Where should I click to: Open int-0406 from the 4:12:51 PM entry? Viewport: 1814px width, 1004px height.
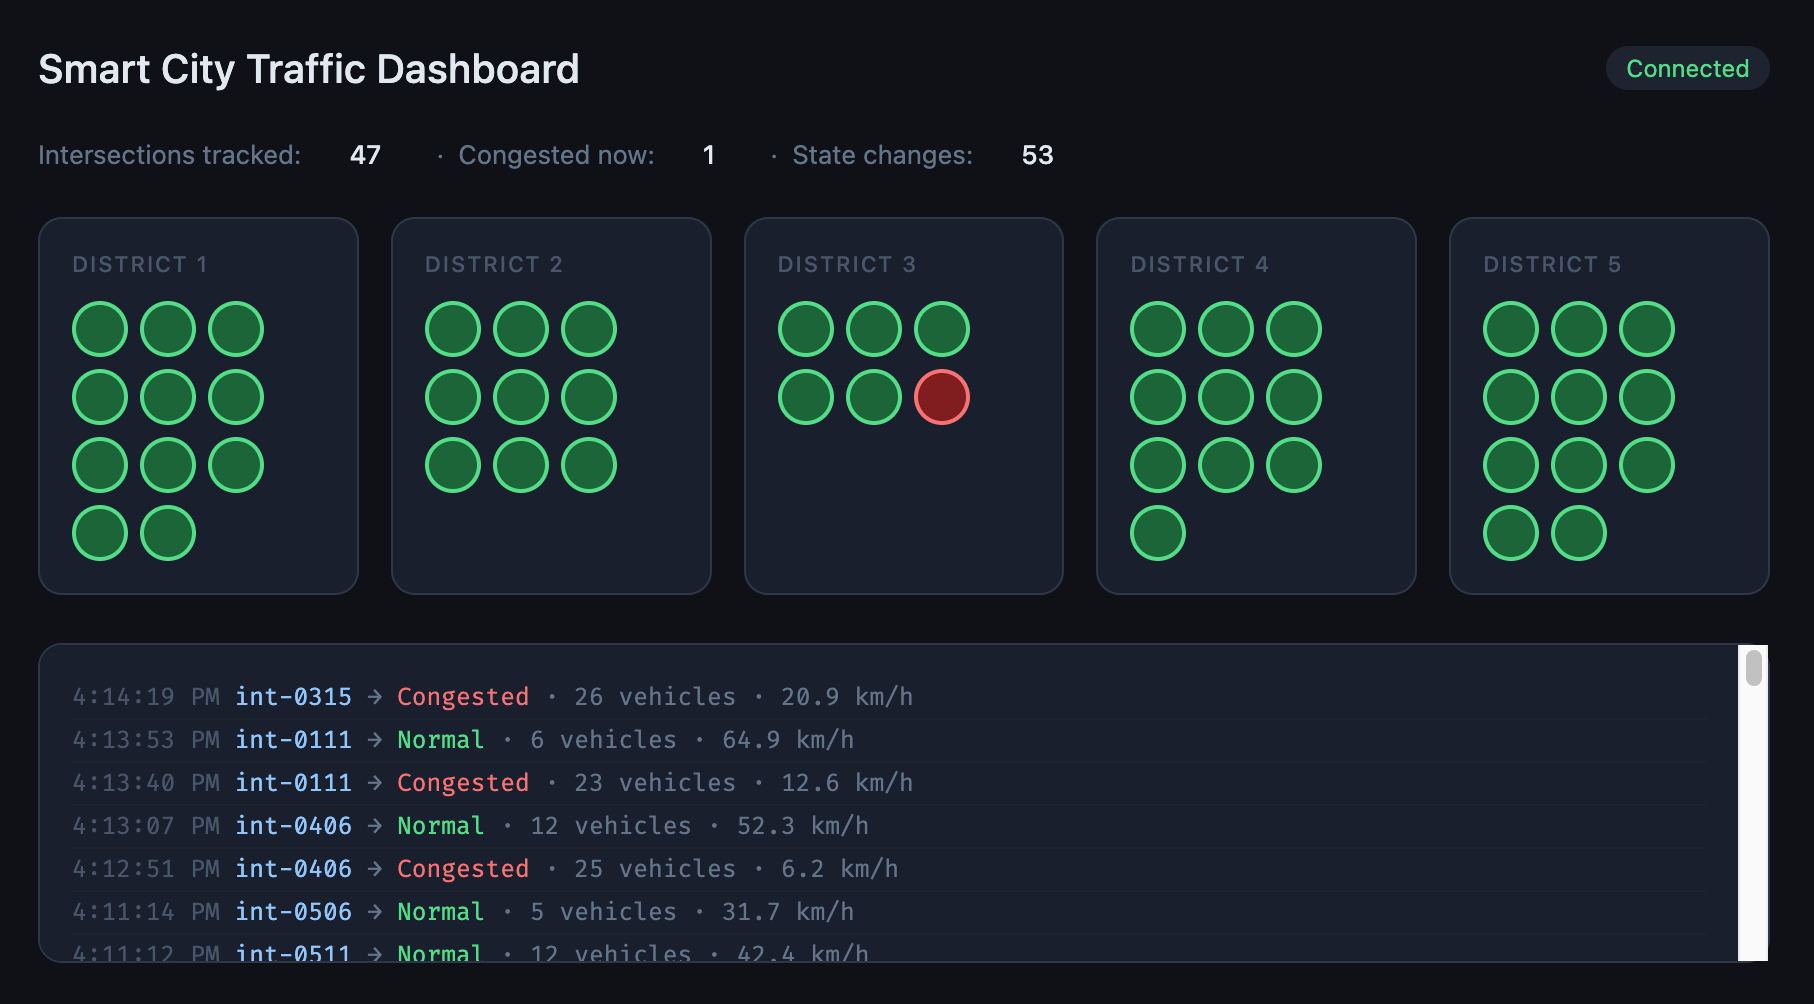[x=293, y=868]
